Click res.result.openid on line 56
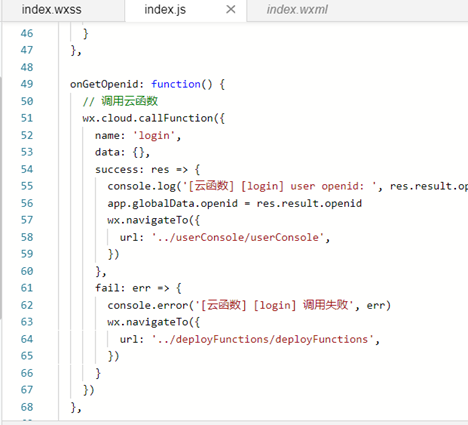The width and height of the screenshot is (468, 425). pos(309,203)
